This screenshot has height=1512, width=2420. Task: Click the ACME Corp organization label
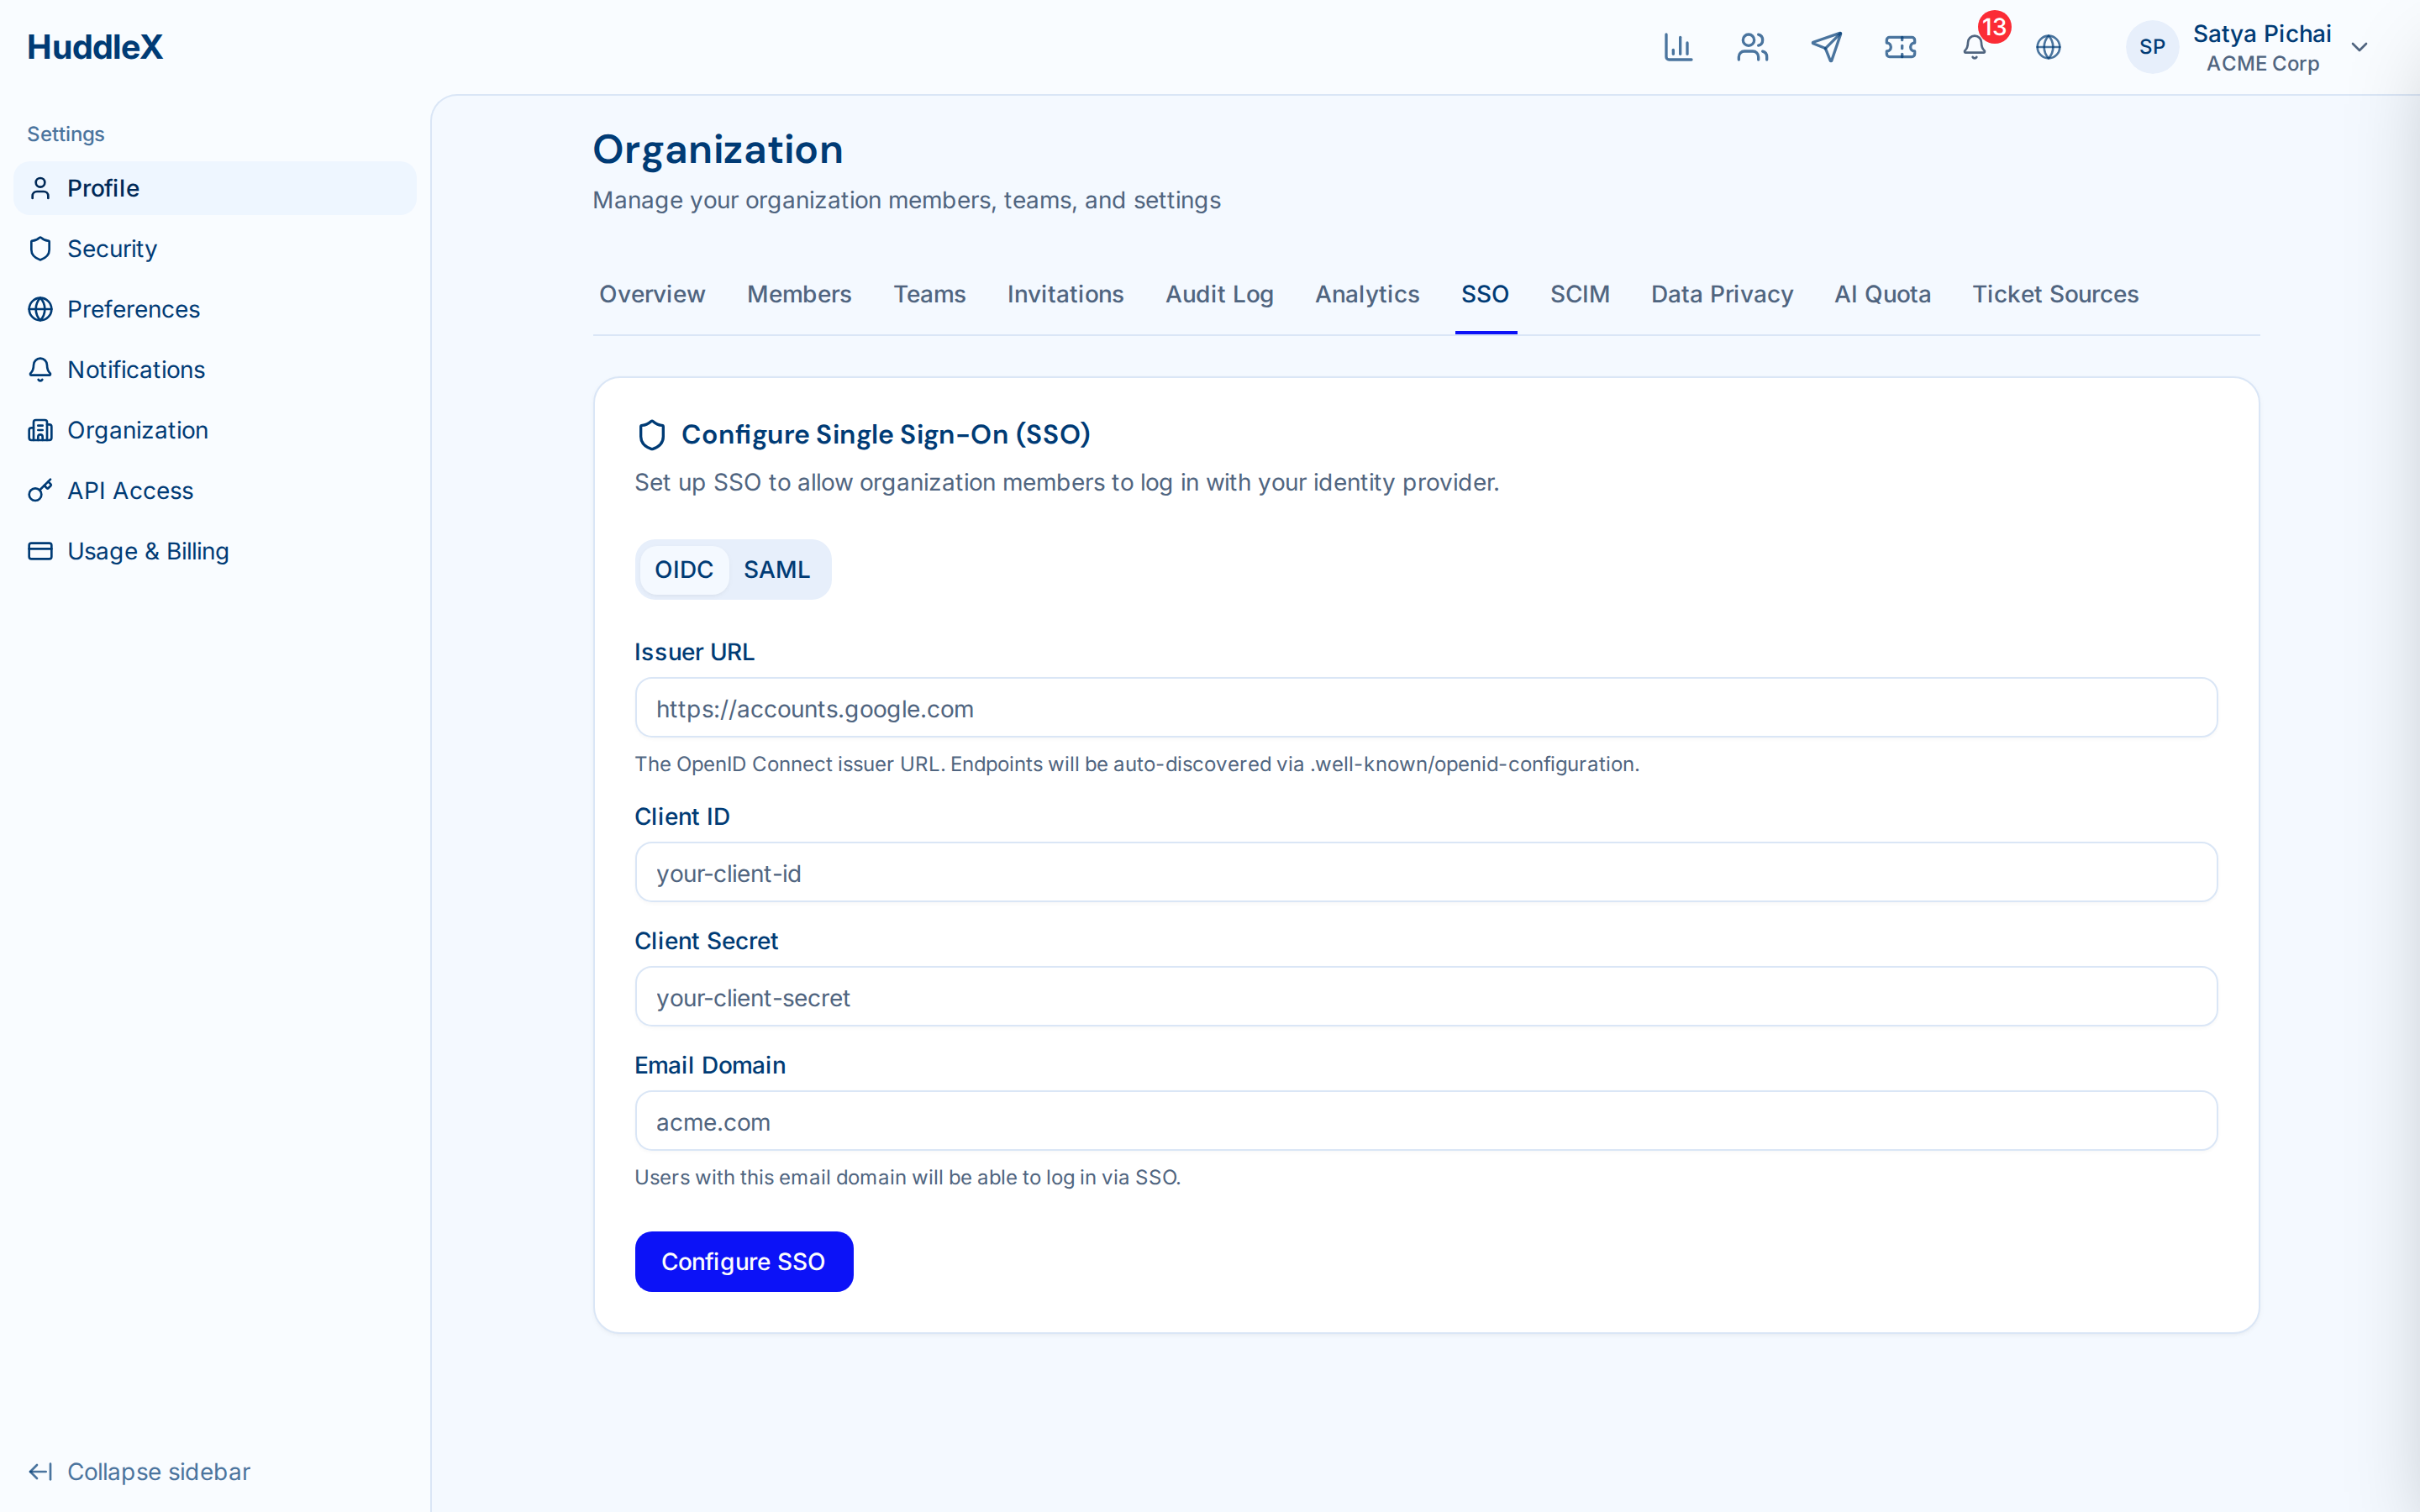pyautogui.click(x=2262, y=64)
